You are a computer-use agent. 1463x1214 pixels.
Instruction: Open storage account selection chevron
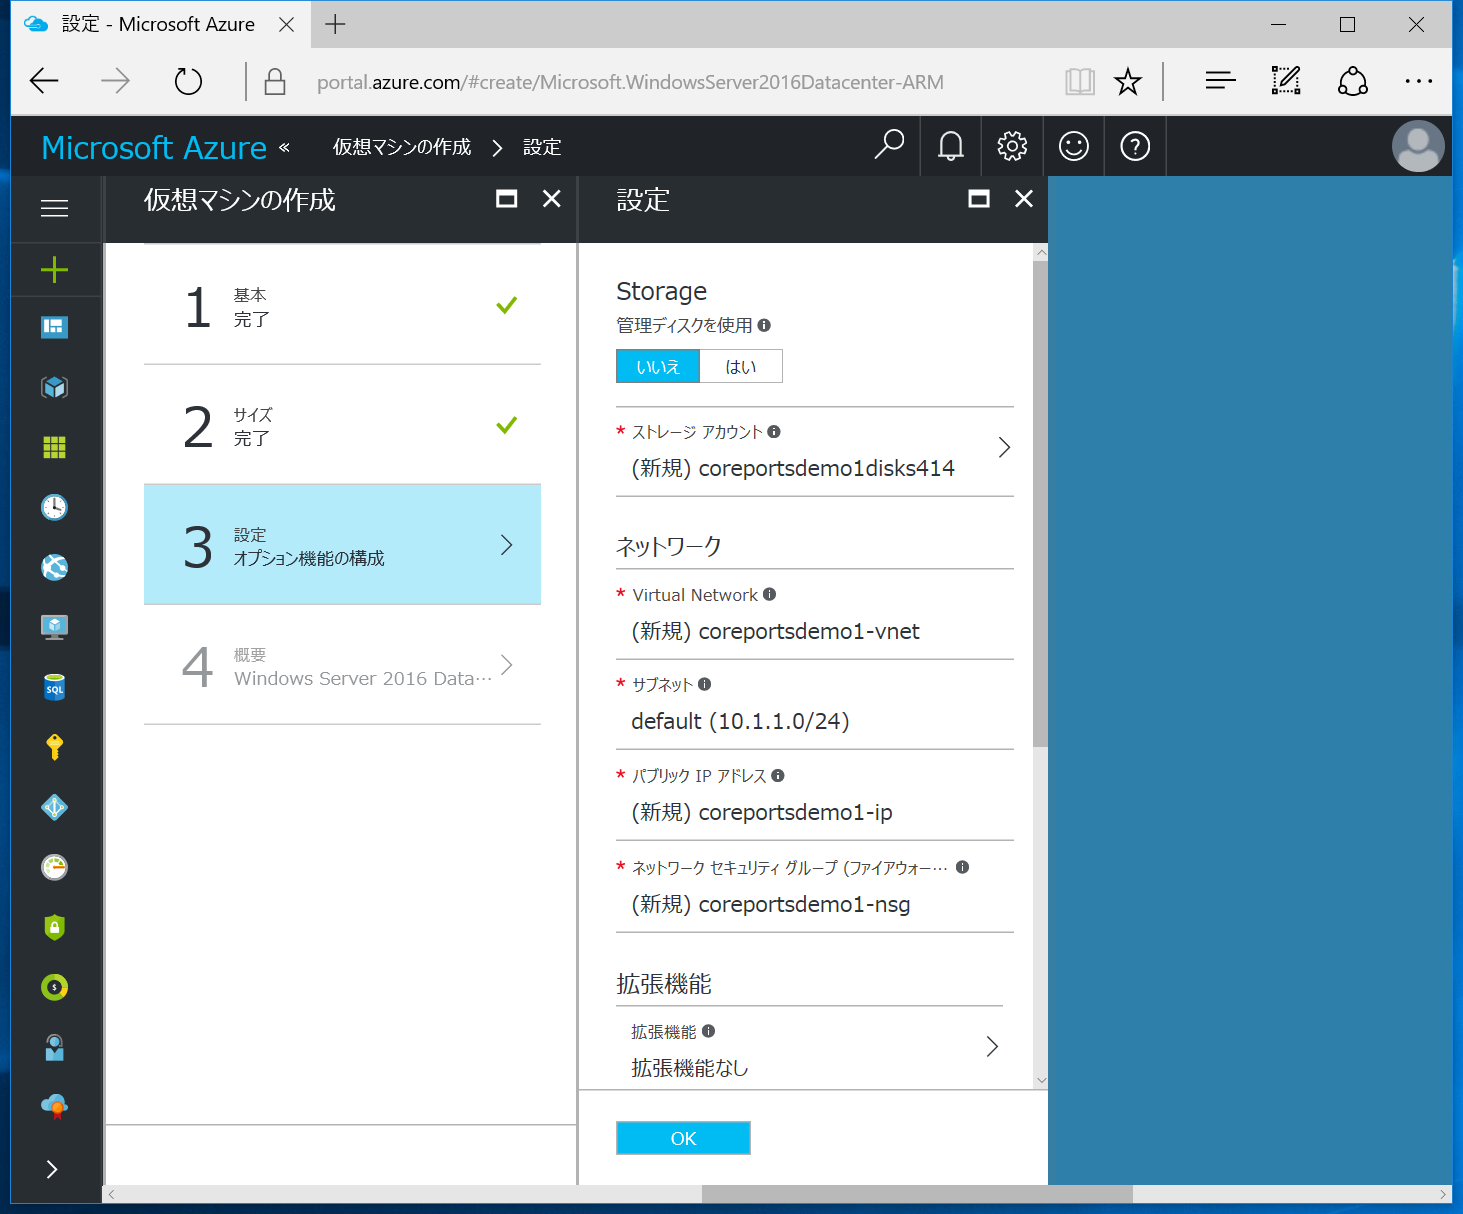[x=1004, y=448]
